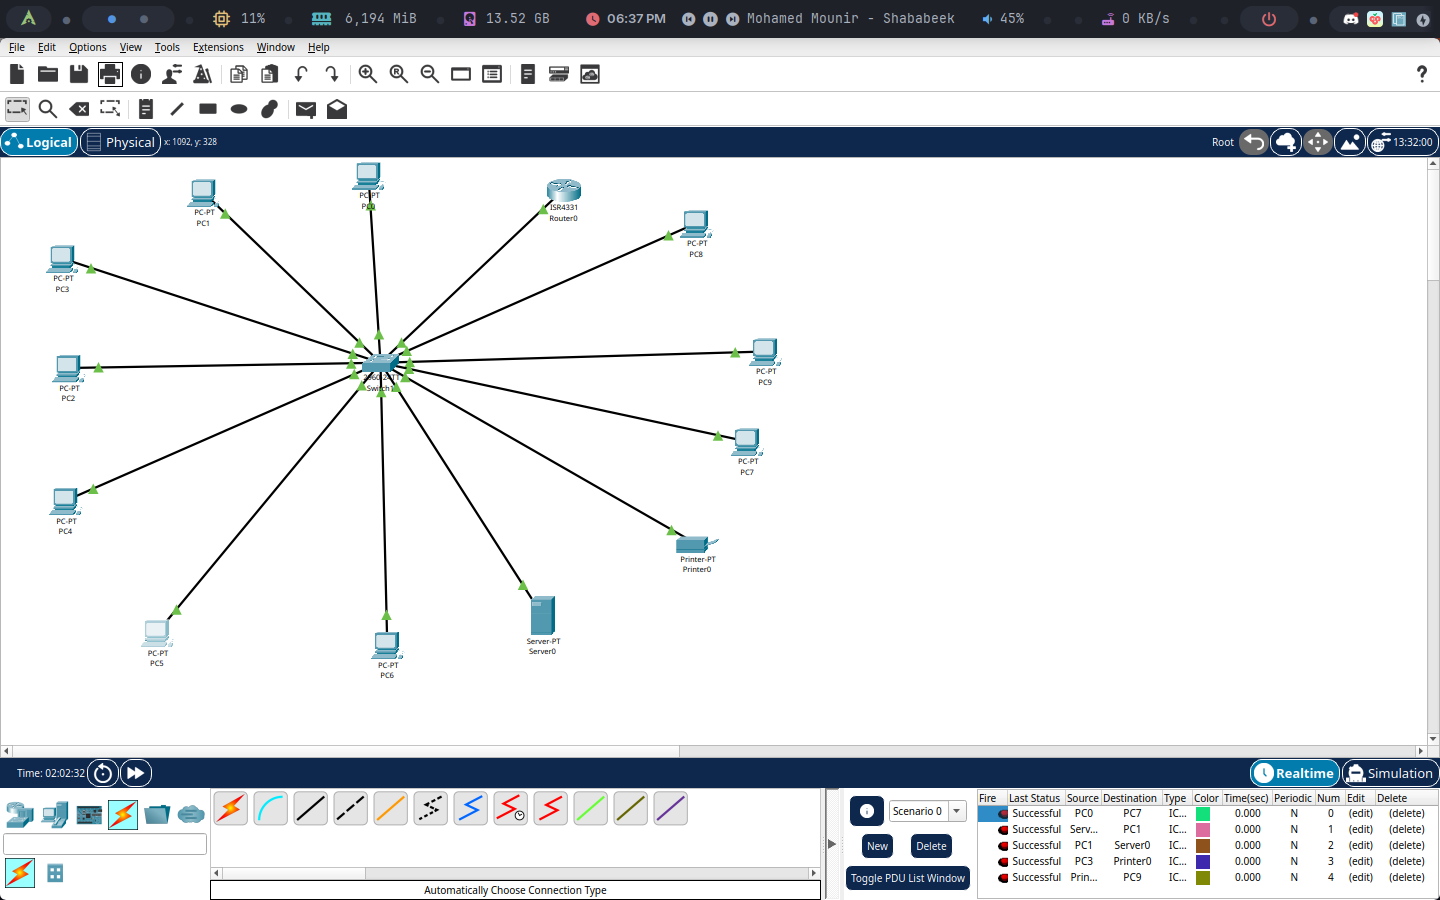
Task: Click the Toggle PDU List Window button
Action: coord(908,878)
